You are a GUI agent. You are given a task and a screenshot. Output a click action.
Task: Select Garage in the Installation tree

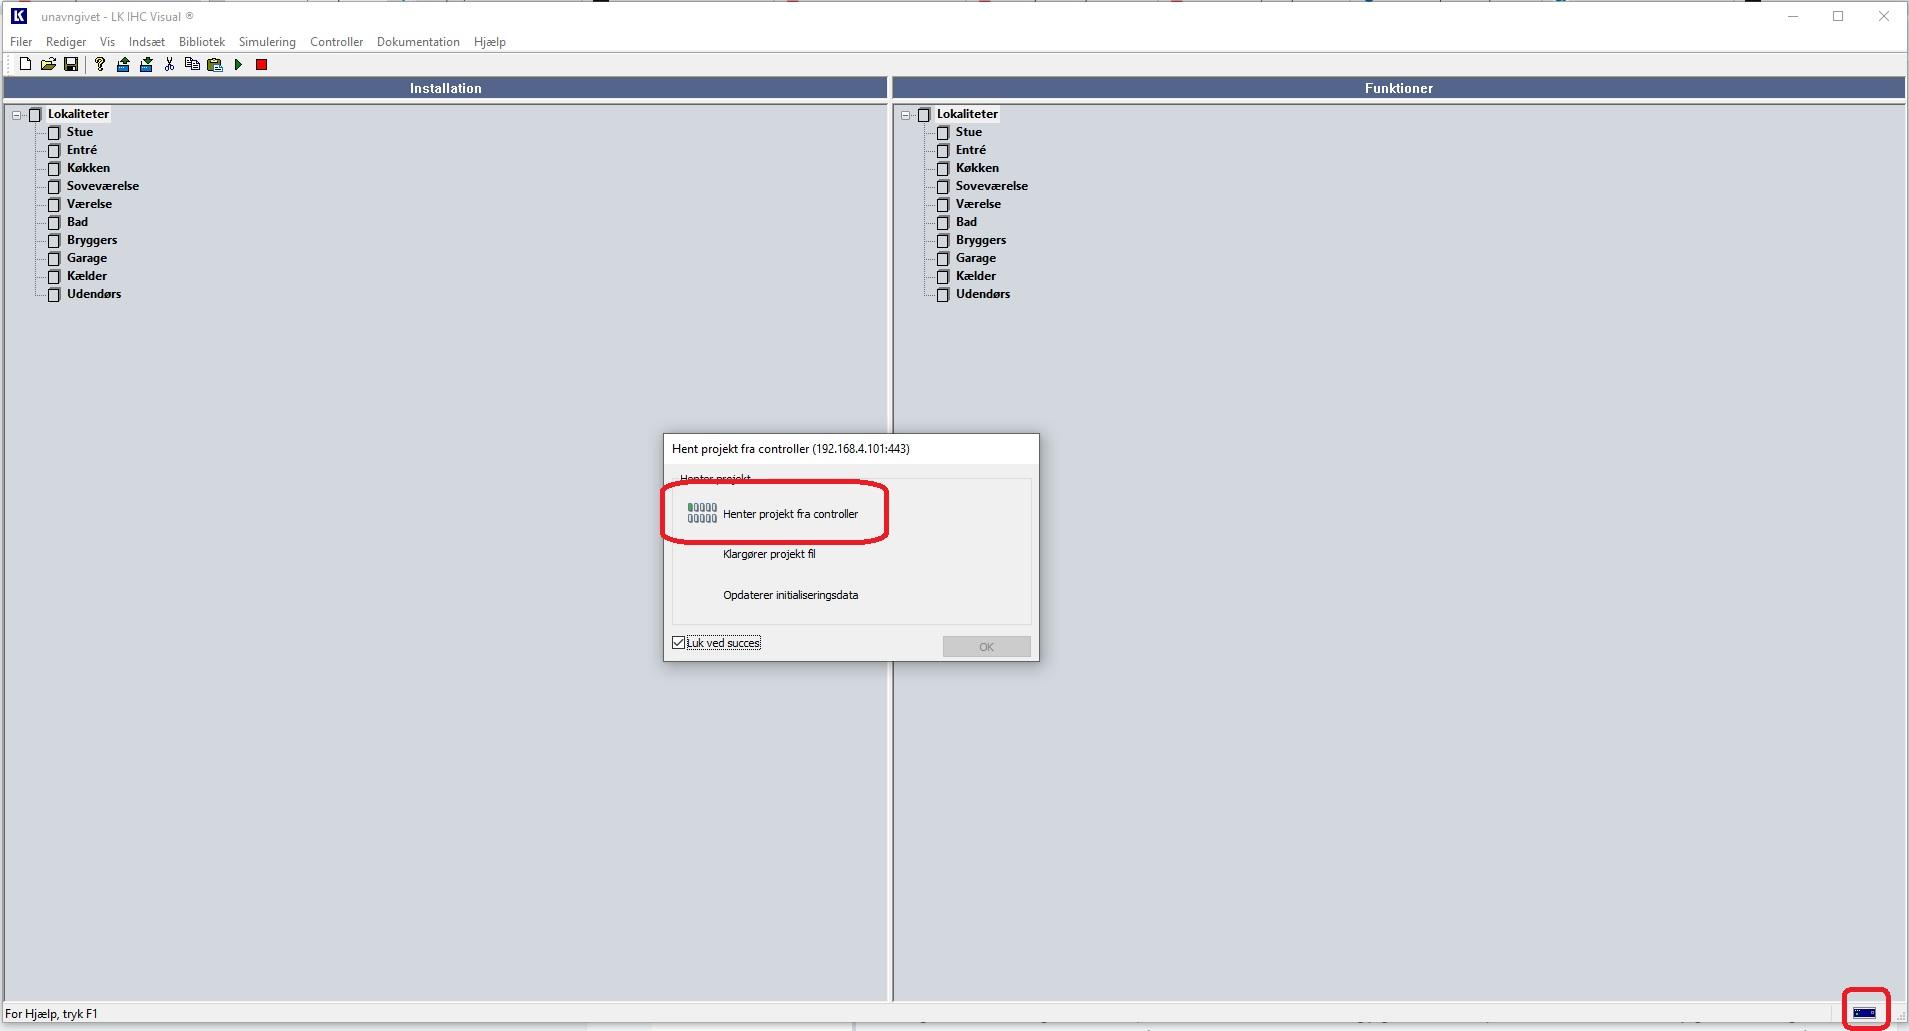coord(87,258)
